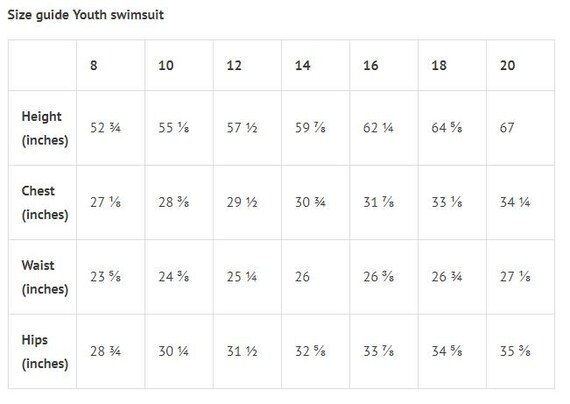The width and height of the screenshot is (570, 404).
Task: Select the size 10 column header
Action: (x=166, y=65)
